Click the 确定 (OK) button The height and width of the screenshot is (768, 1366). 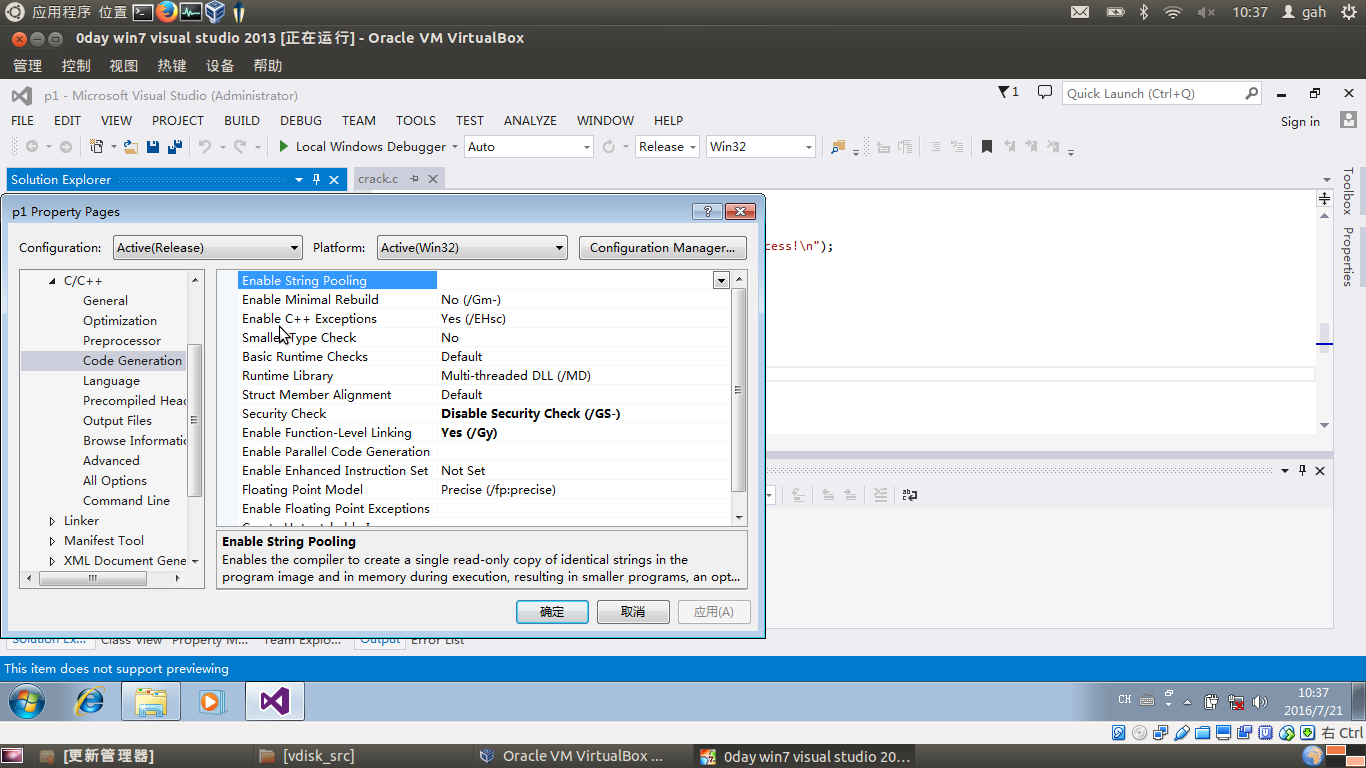tap(552, 612)
